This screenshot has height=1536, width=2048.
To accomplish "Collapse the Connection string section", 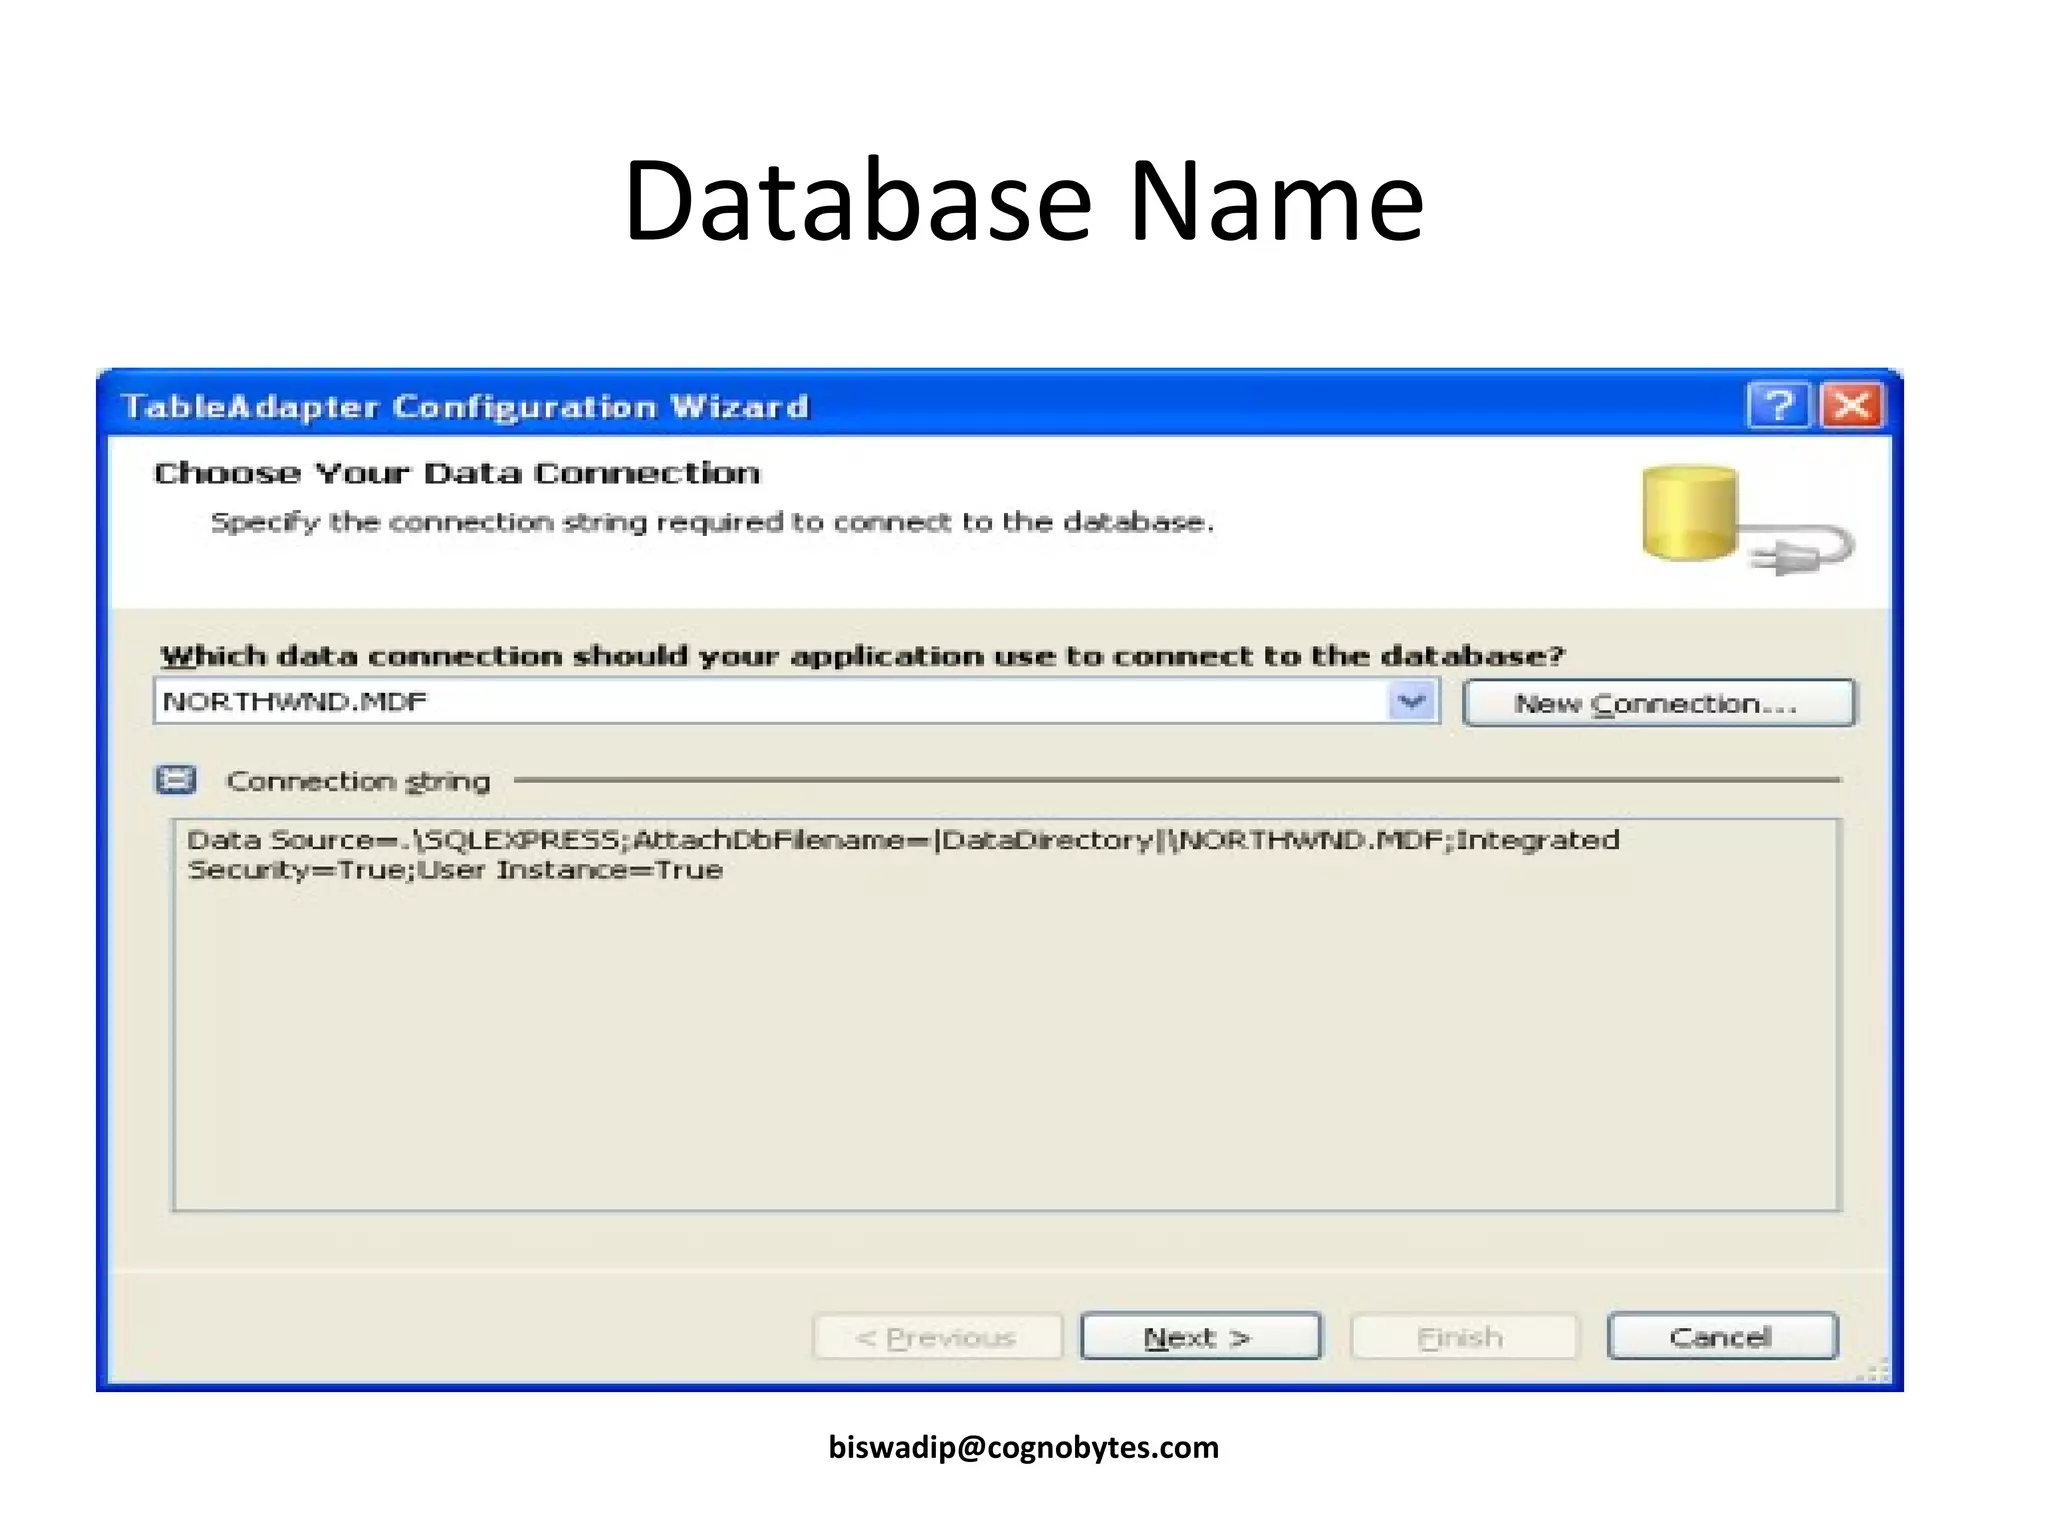I will coord(176,780).
